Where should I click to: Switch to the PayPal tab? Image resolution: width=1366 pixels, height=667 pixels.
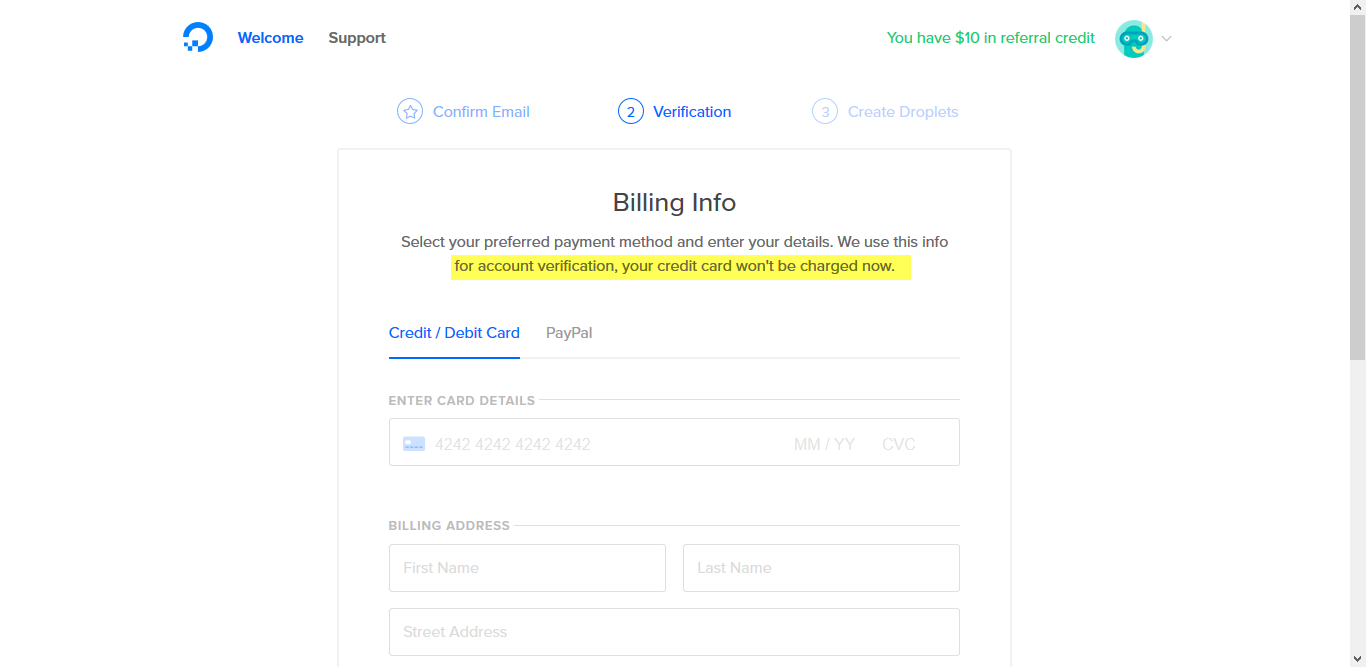point(569,333)
